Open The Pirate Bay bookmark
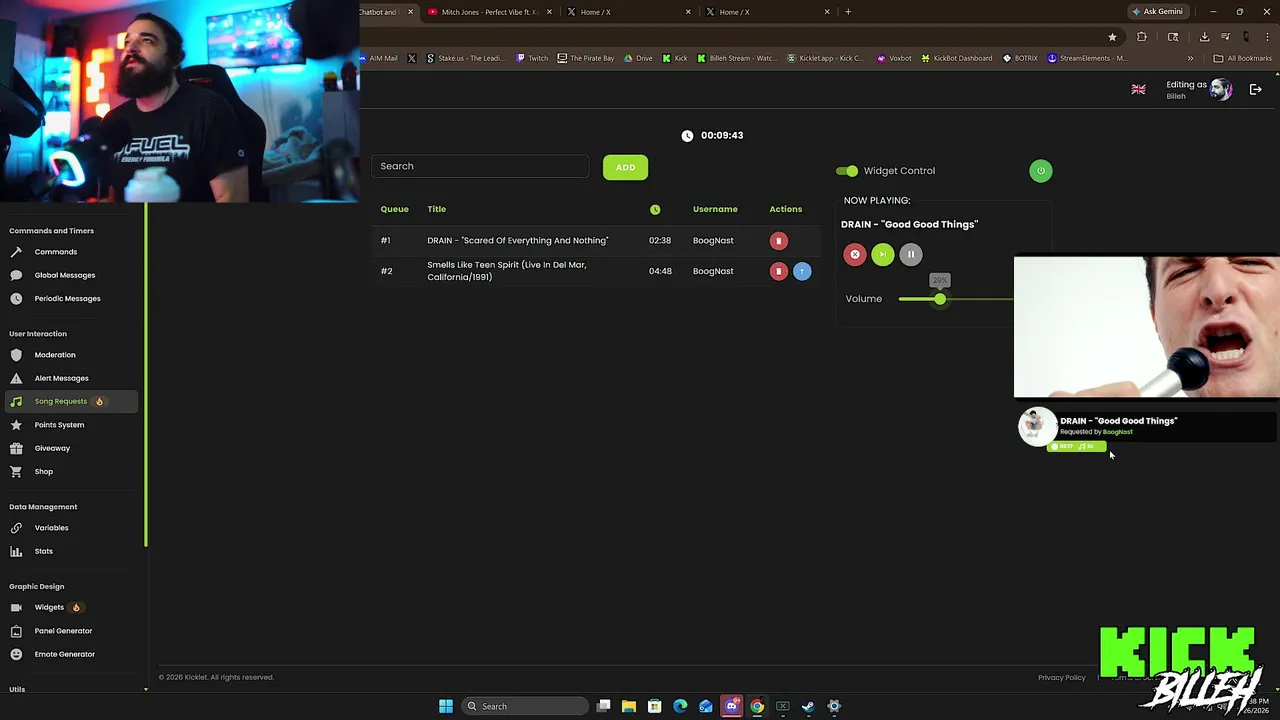1280x720 pixels. click(586, 58)
